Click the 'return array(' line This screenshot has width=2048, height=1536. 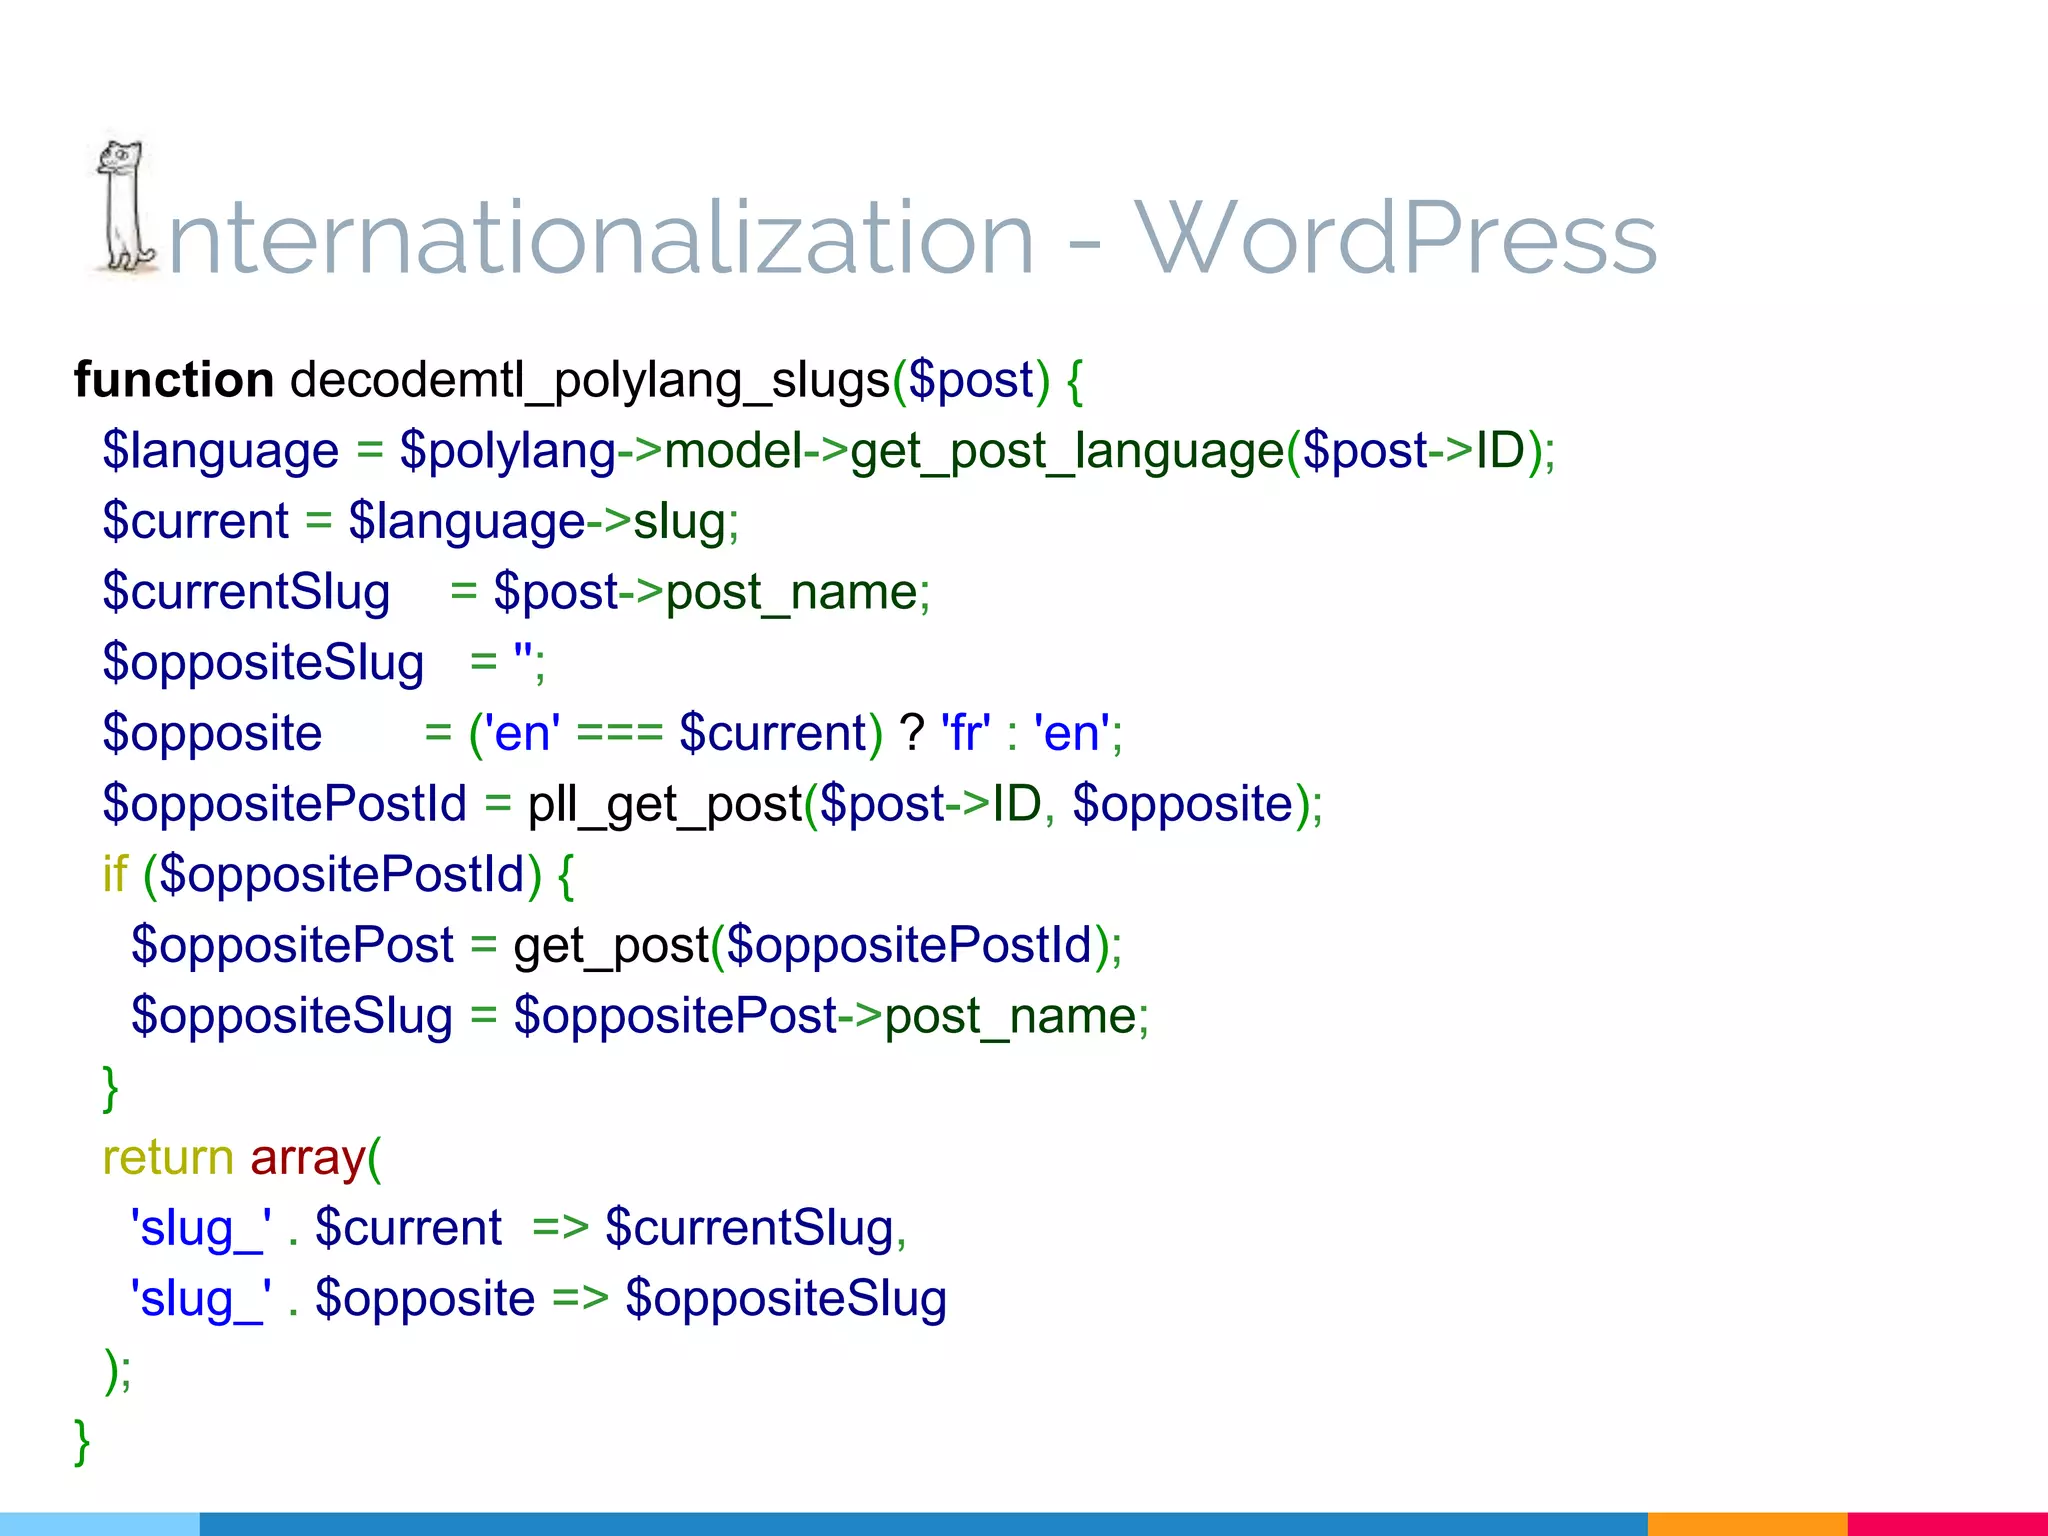(x=242, y=1159)
